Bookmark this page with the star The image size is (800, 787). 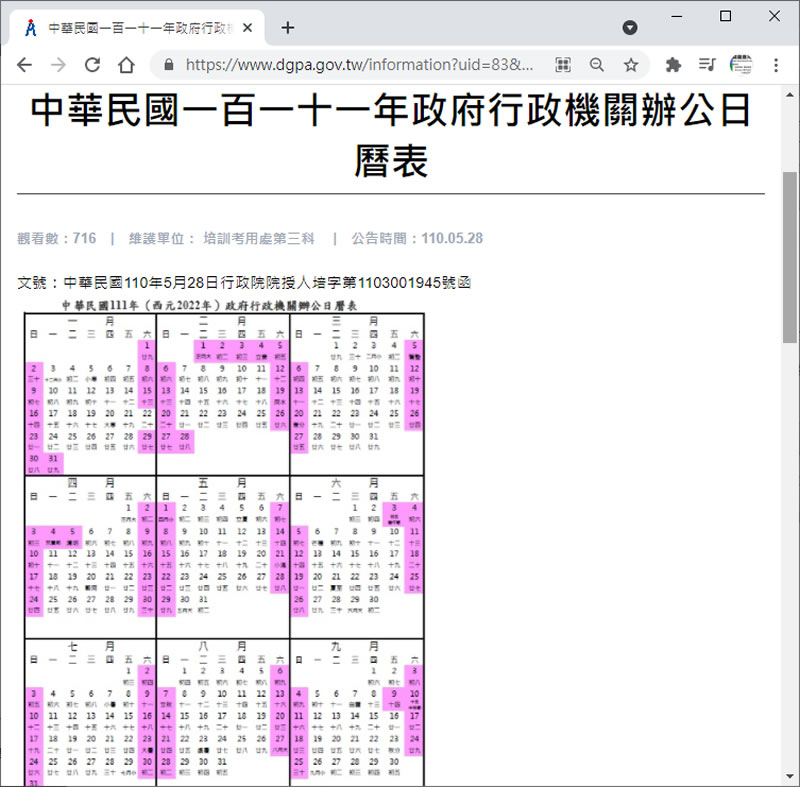(x=631, y=65)
